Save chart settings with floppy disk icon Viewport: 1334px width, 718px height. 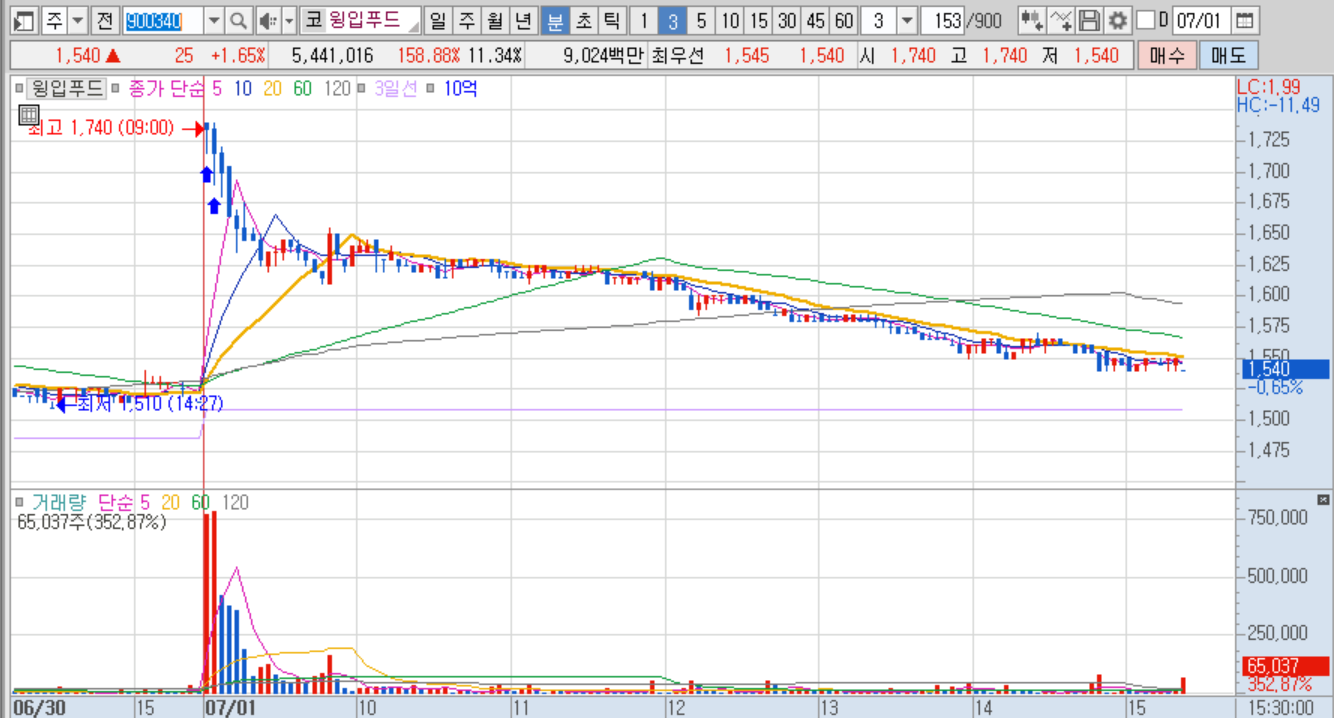point(1090,20)
